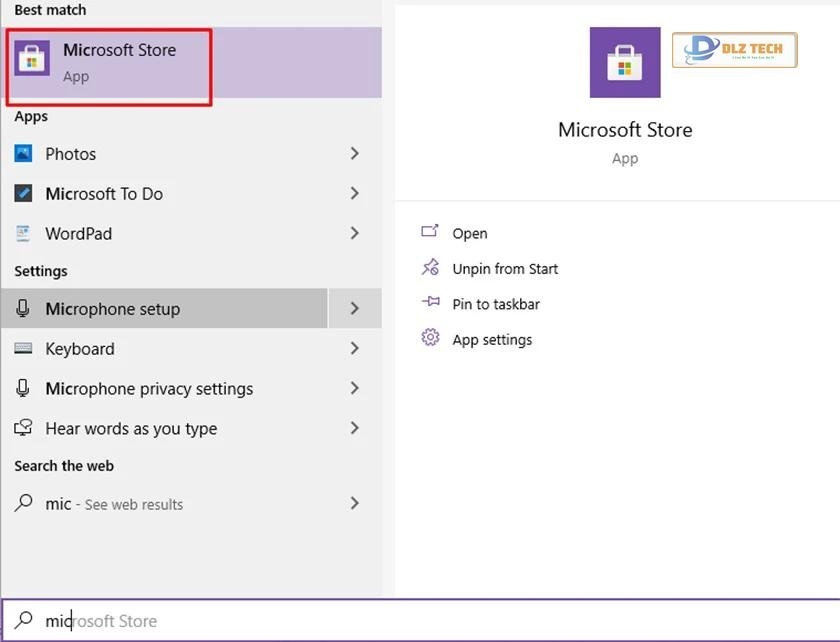Select the Keyboard settings icon
This screenshot has width=840, height=642.
coord(23,348)
